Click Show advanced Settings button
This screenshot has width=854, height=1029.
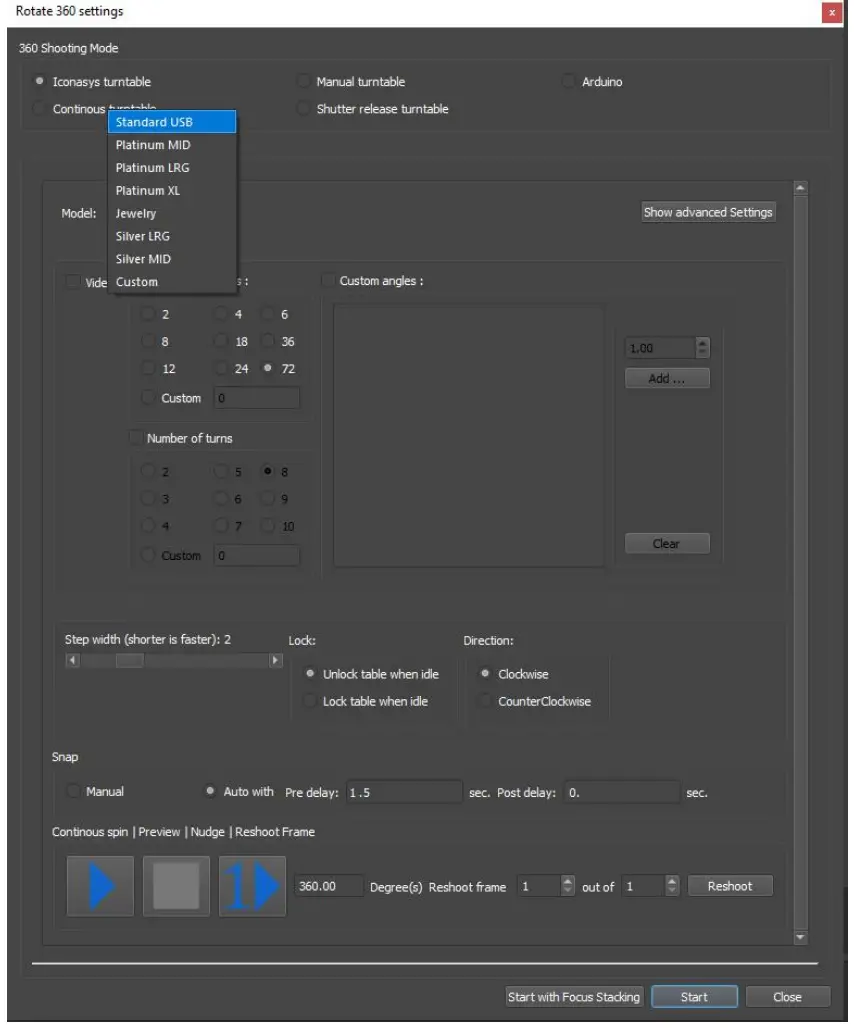point(708,212)
